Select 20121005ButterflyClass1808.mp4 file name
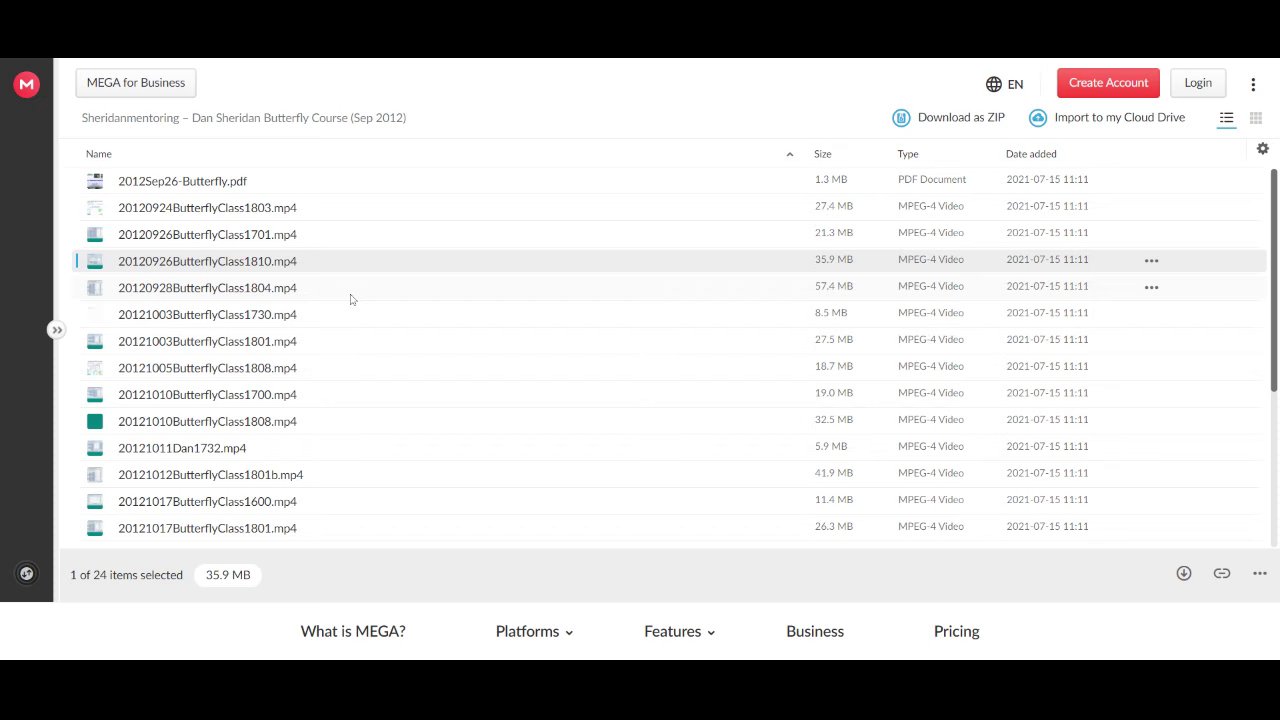 click(x=207, y=368)
